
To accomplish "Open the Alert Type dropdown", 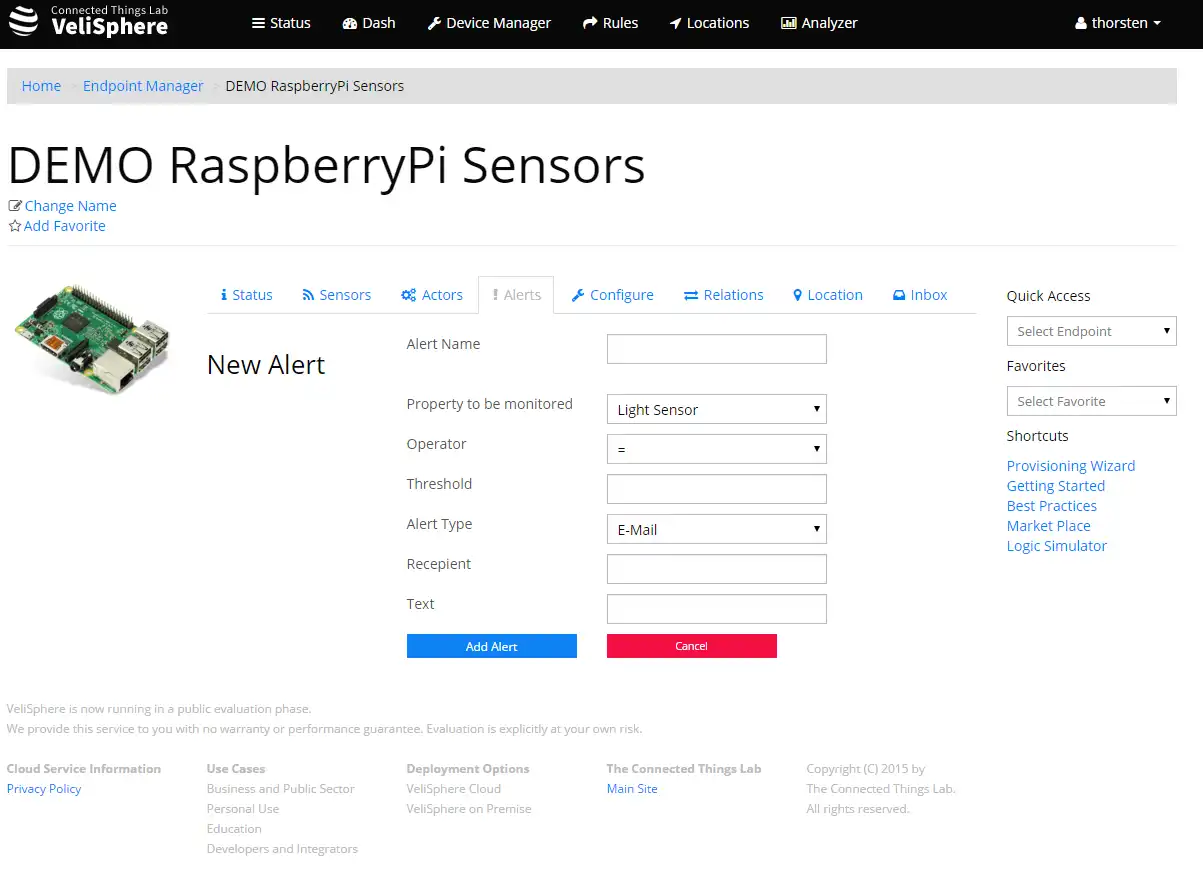I will pyautogui.click(x=716, y=529).
